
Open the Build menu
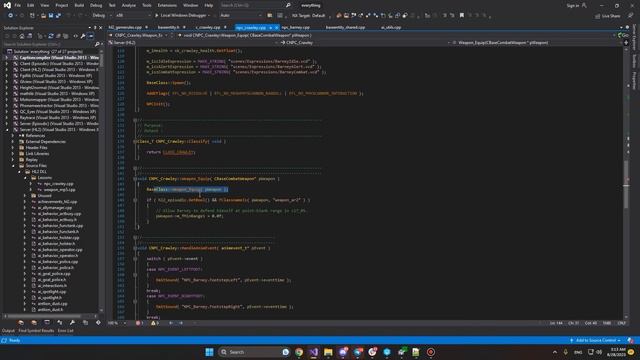point(79,6)
